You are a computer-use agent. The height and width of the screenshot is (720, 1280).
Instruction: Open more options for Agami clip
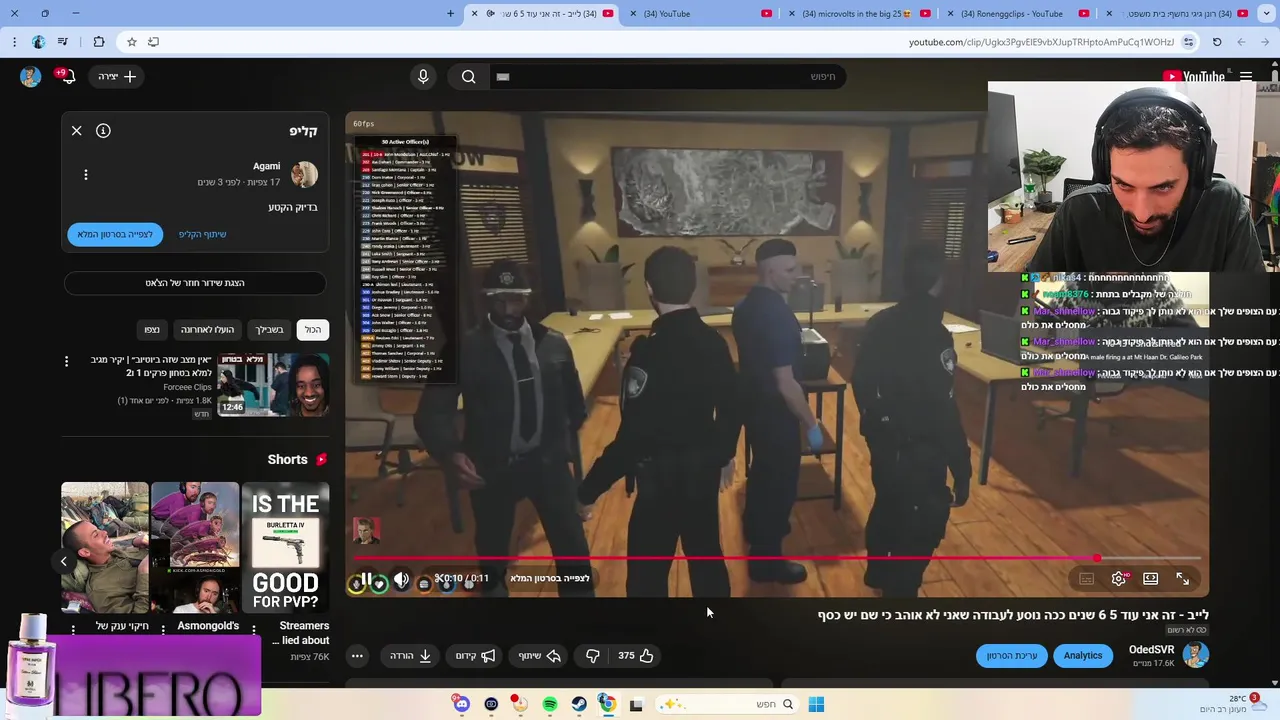coord(86,175)
